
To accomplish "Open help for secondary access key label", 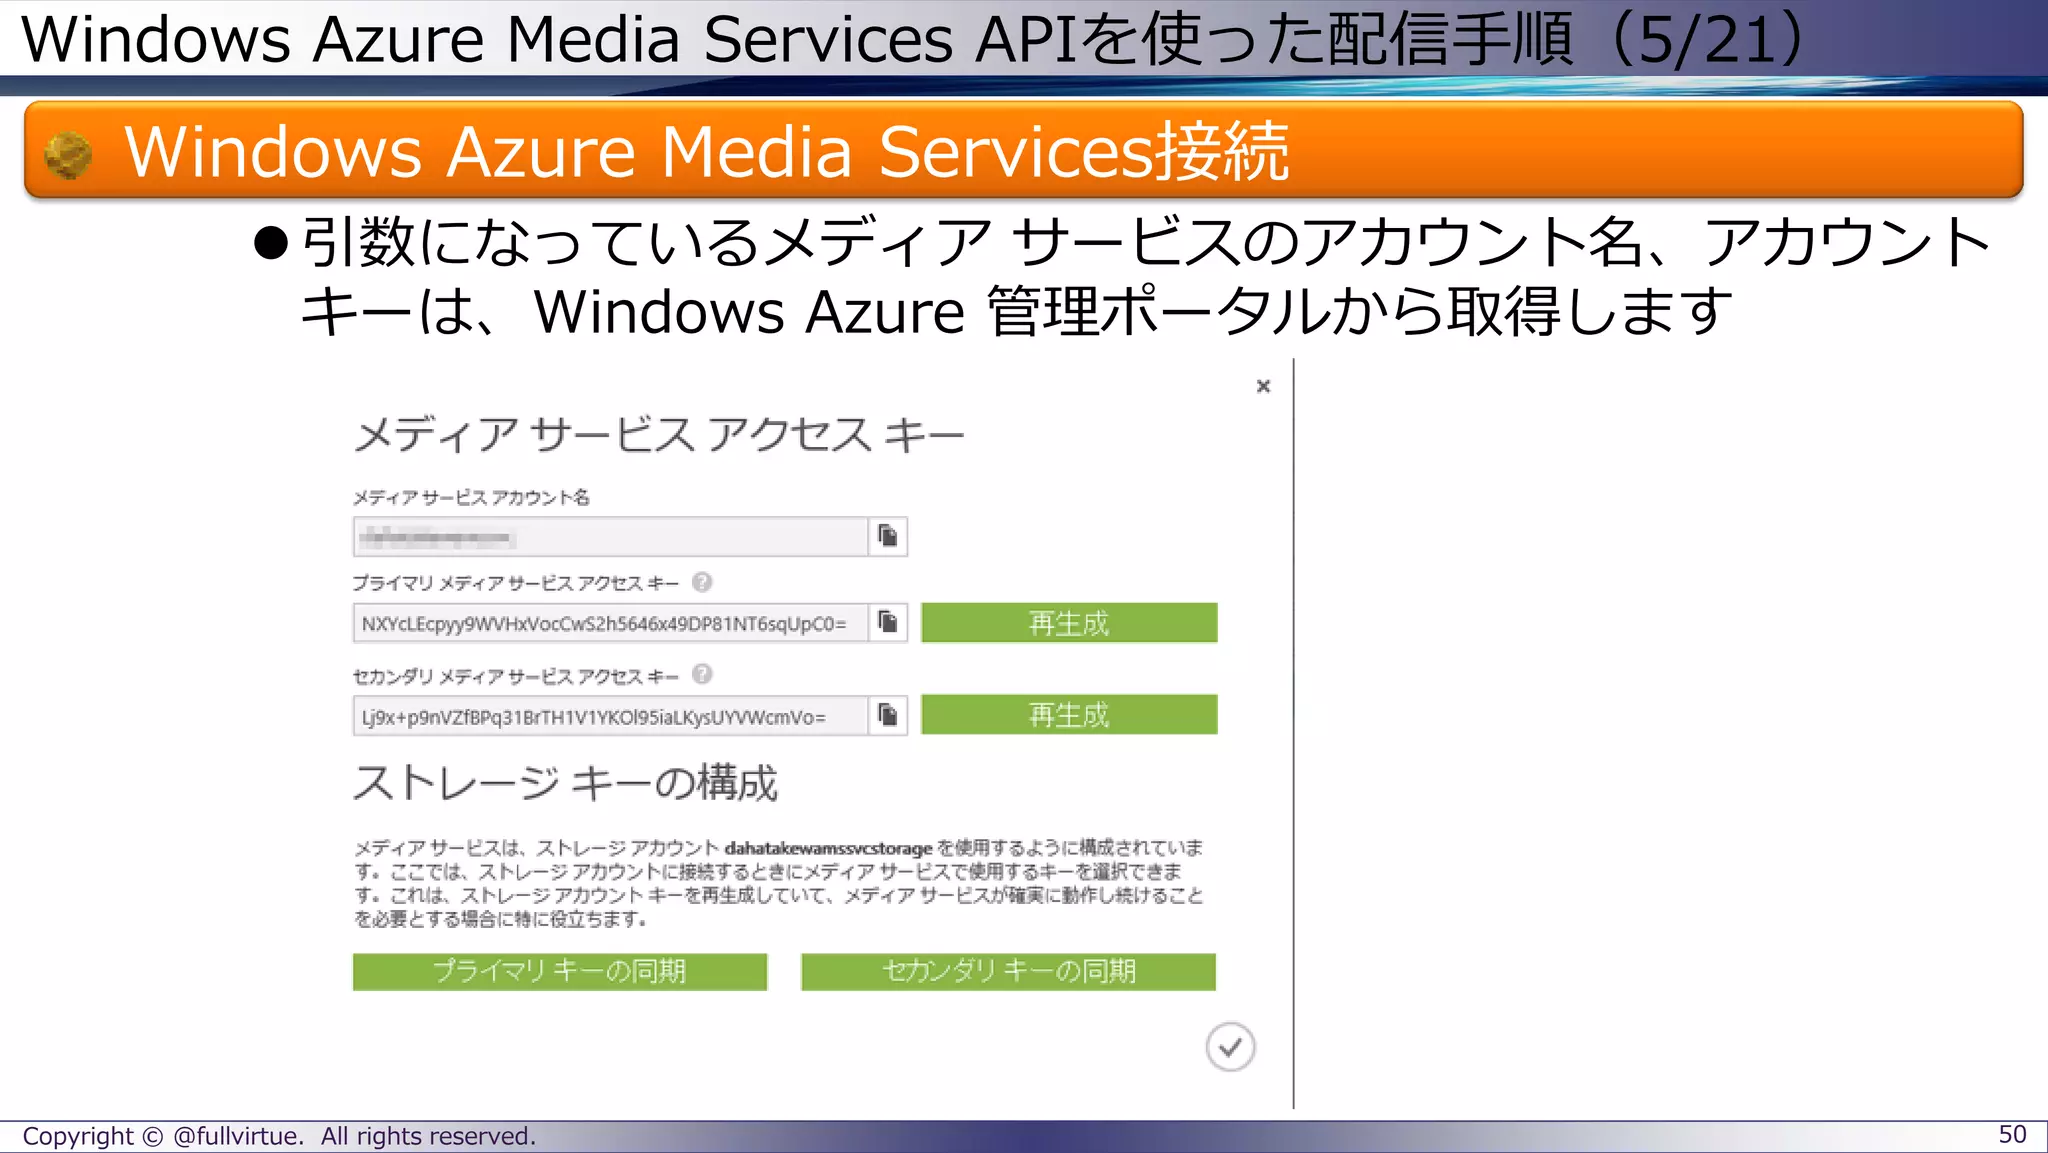I will coord(702,674).
